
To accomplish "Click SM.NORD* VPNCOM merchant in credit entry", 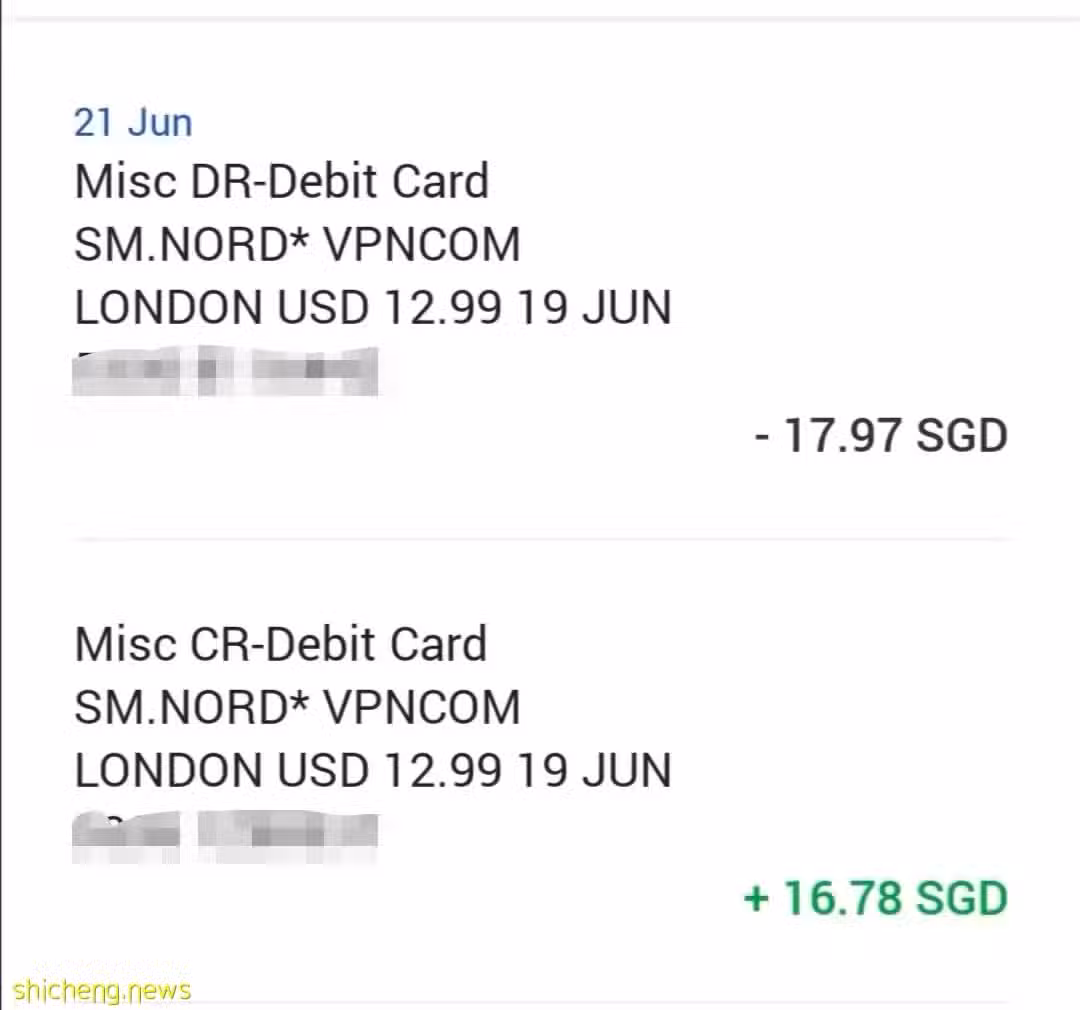I will pos(297,708).
